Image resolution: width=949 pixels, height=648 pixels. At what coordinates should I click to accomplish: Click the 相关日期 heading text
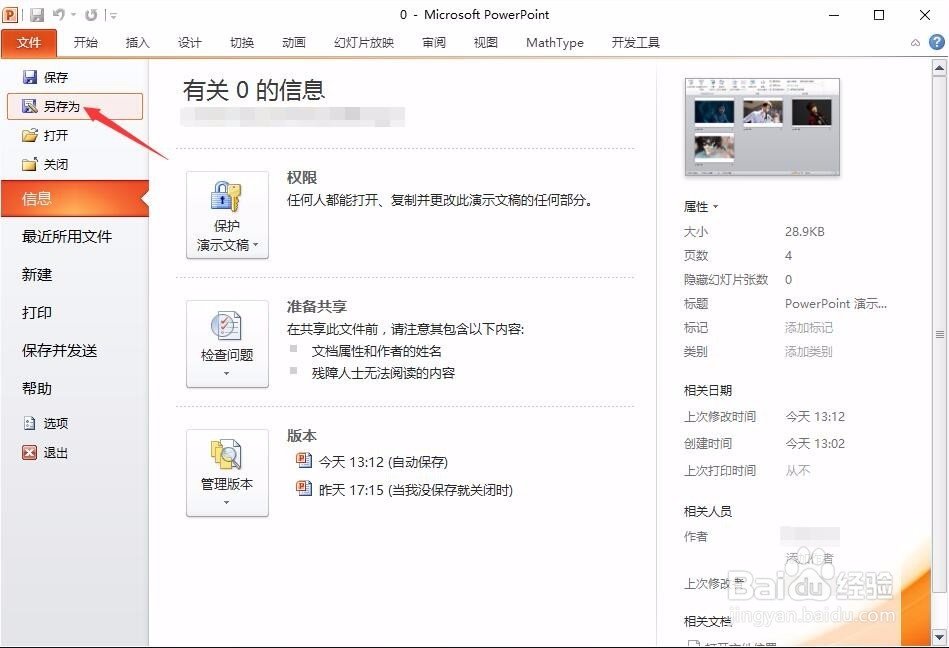coord(708,390)
